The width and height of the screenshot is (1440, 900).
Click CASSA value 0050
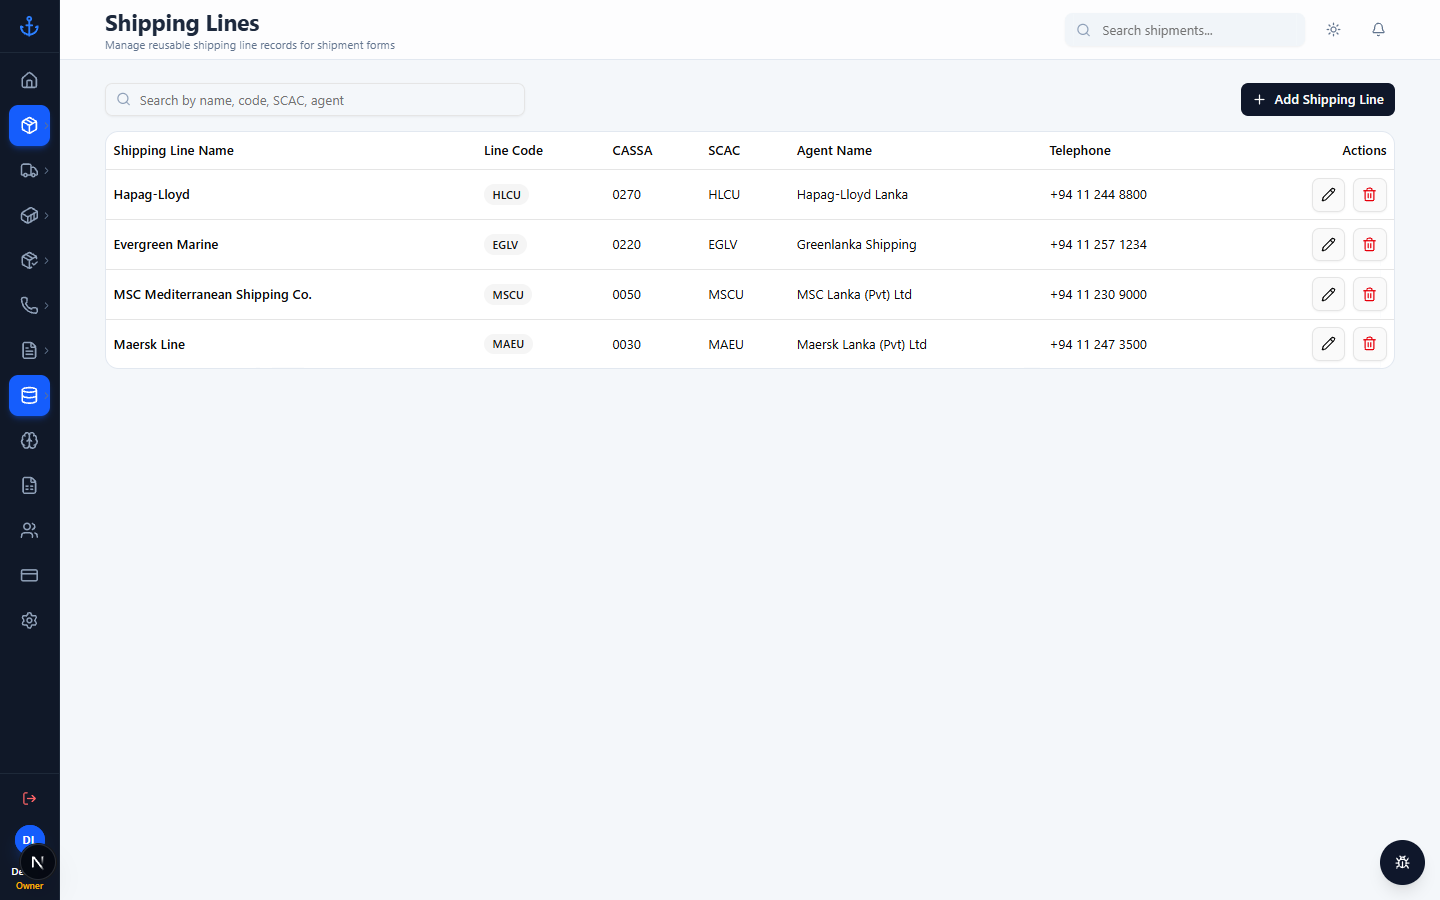(627, 295)
